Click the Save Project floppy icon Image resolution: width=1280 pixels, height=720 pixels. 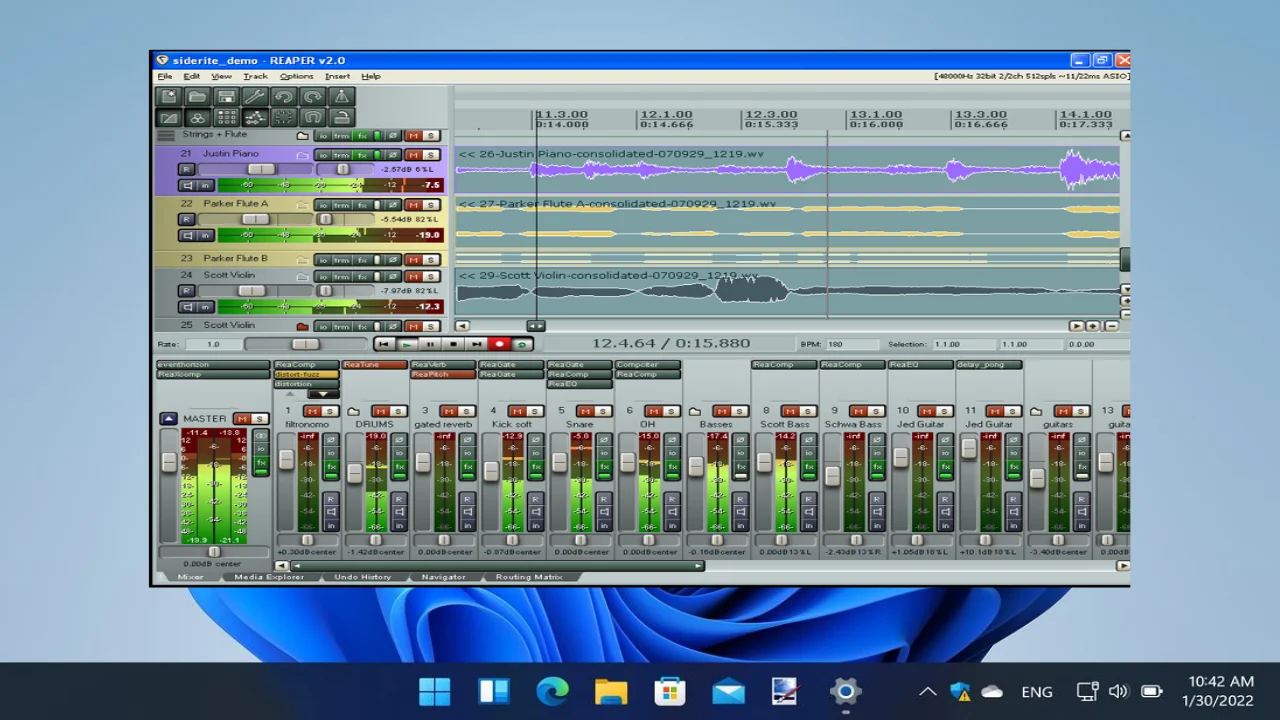[226, 96]
